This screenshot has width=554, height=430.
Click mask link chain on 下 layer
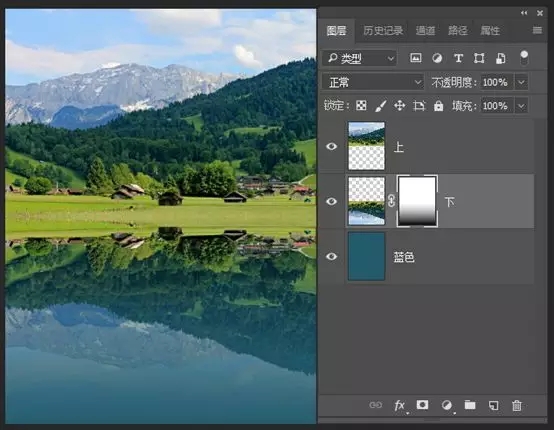coord(391,201)
